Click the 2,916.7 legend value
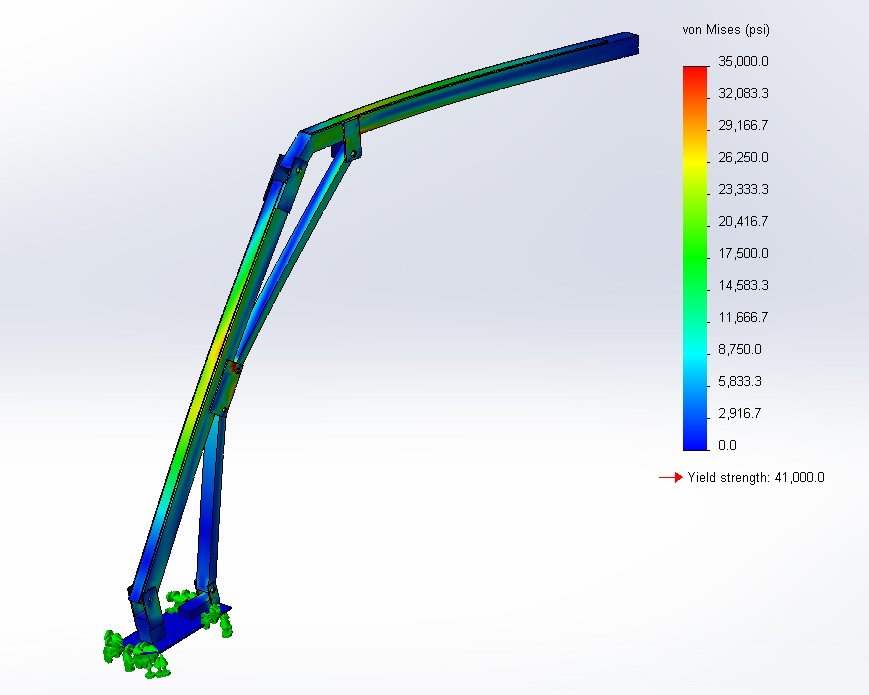 tap(740, 413)
